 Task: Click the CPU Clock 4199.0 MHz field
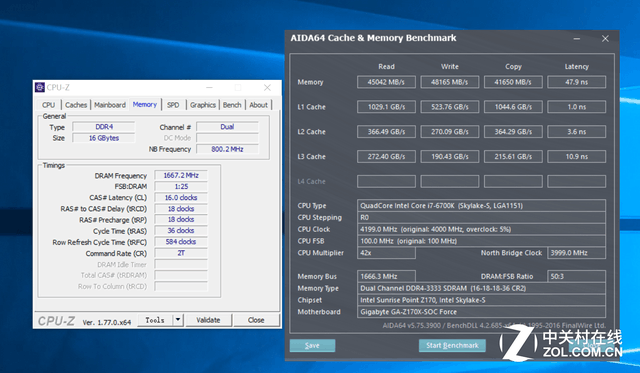click(481, 229)
